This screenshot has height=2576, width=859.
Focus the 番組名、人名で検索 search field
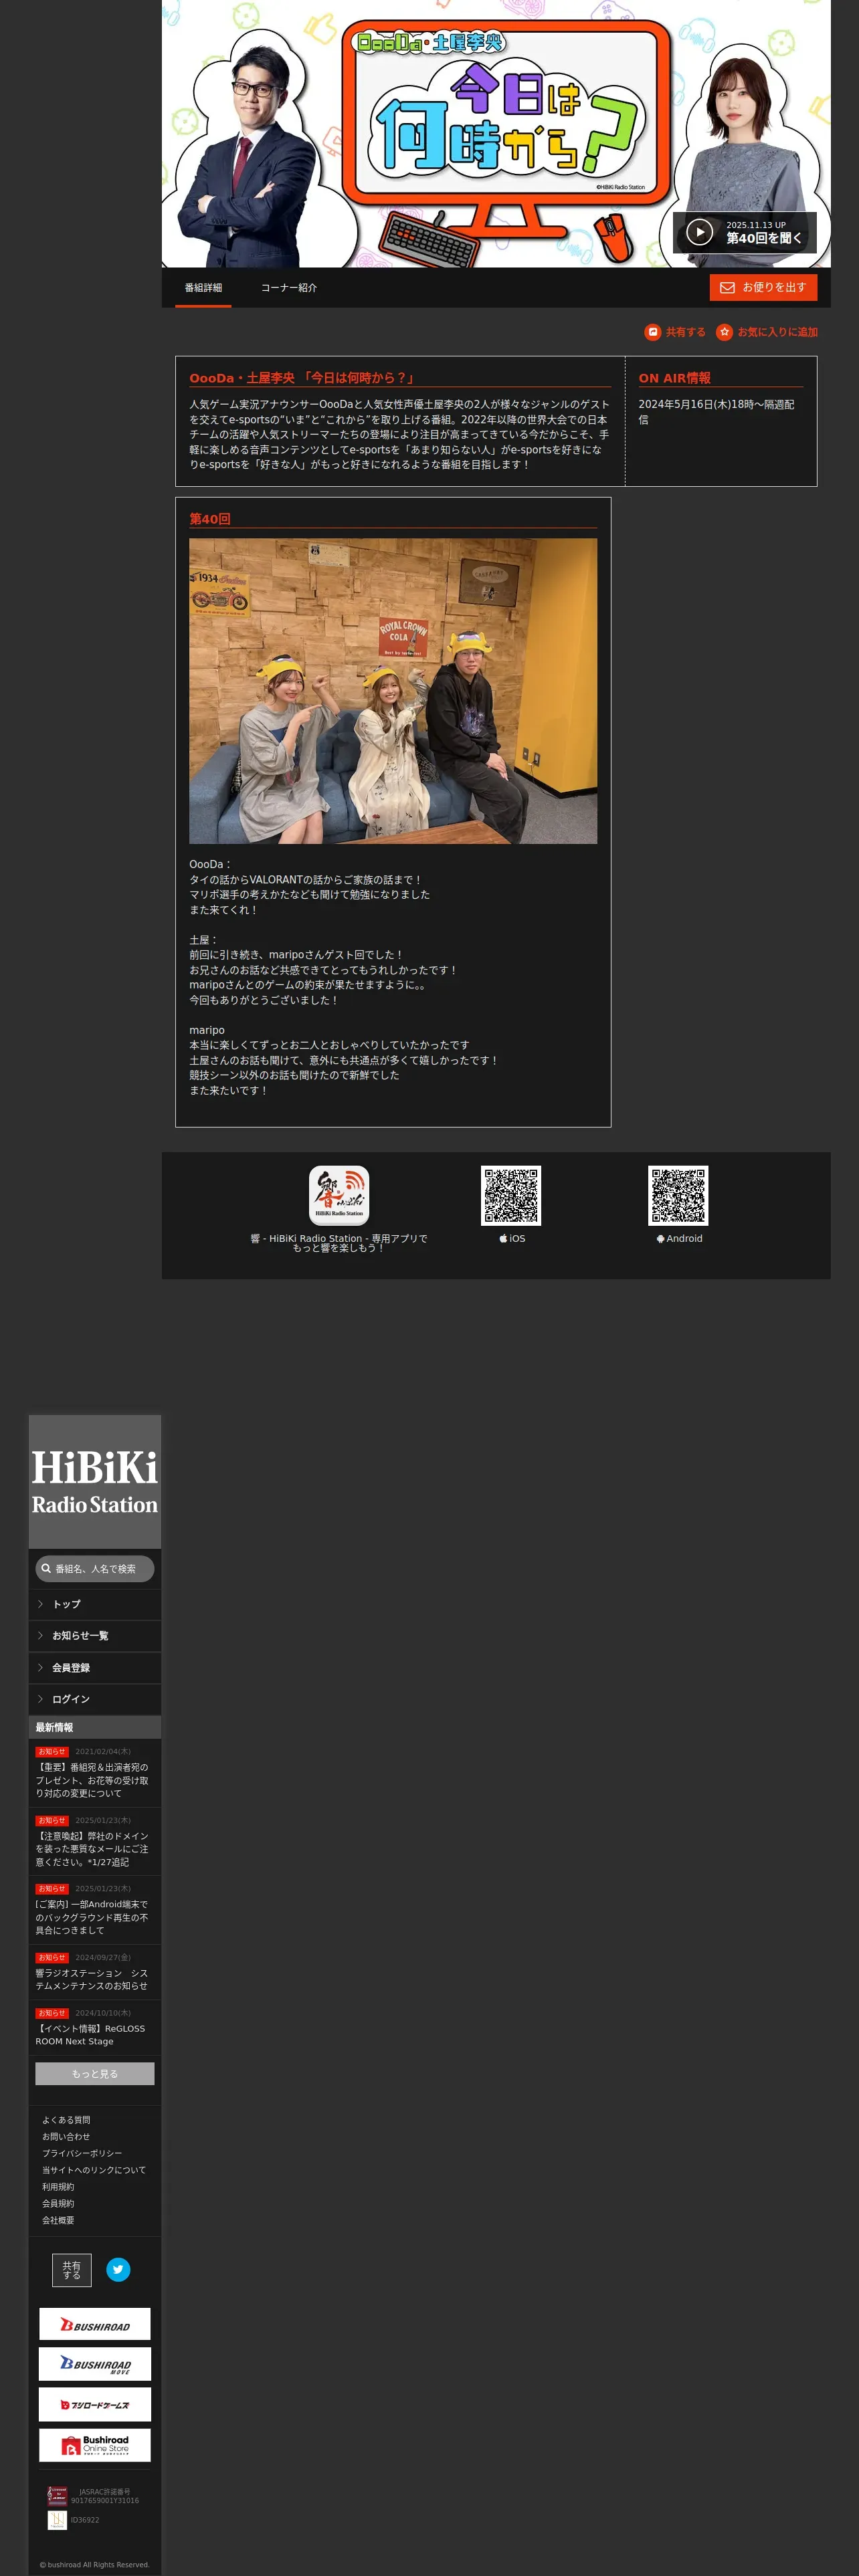(x=95, y=1569)
